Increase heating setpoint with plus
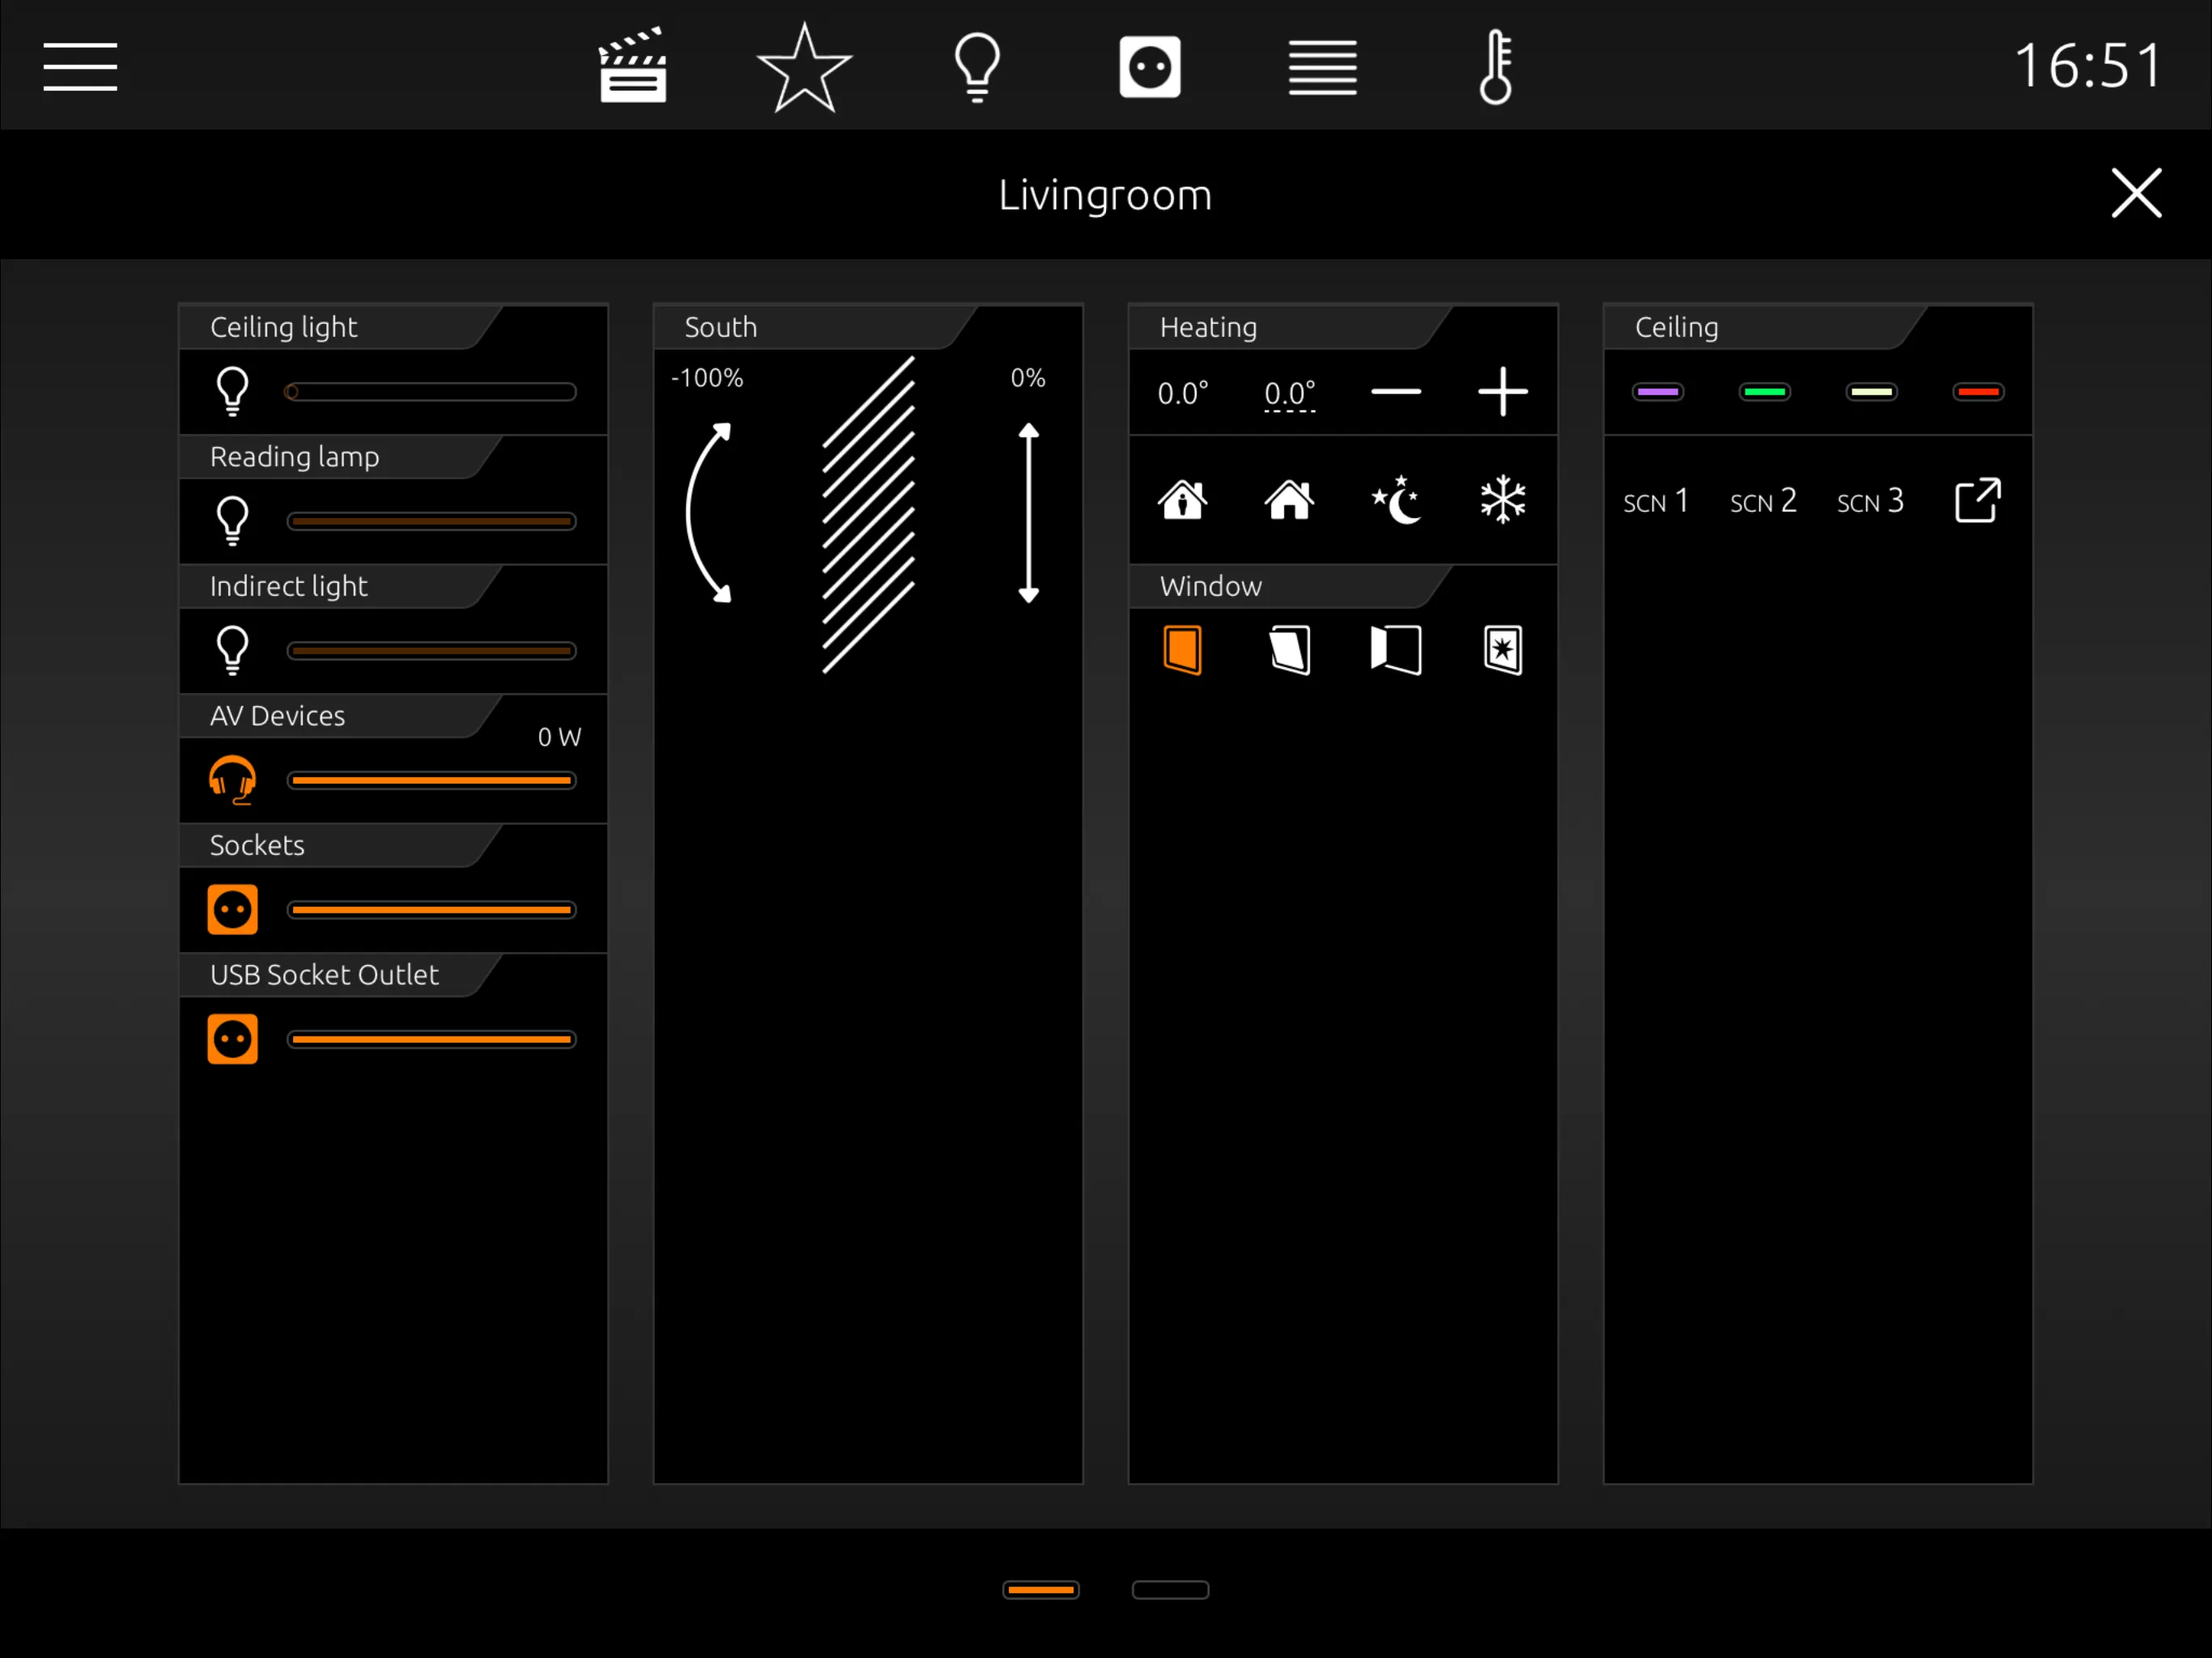The image size is (2212, 1658). point(1502,391)
